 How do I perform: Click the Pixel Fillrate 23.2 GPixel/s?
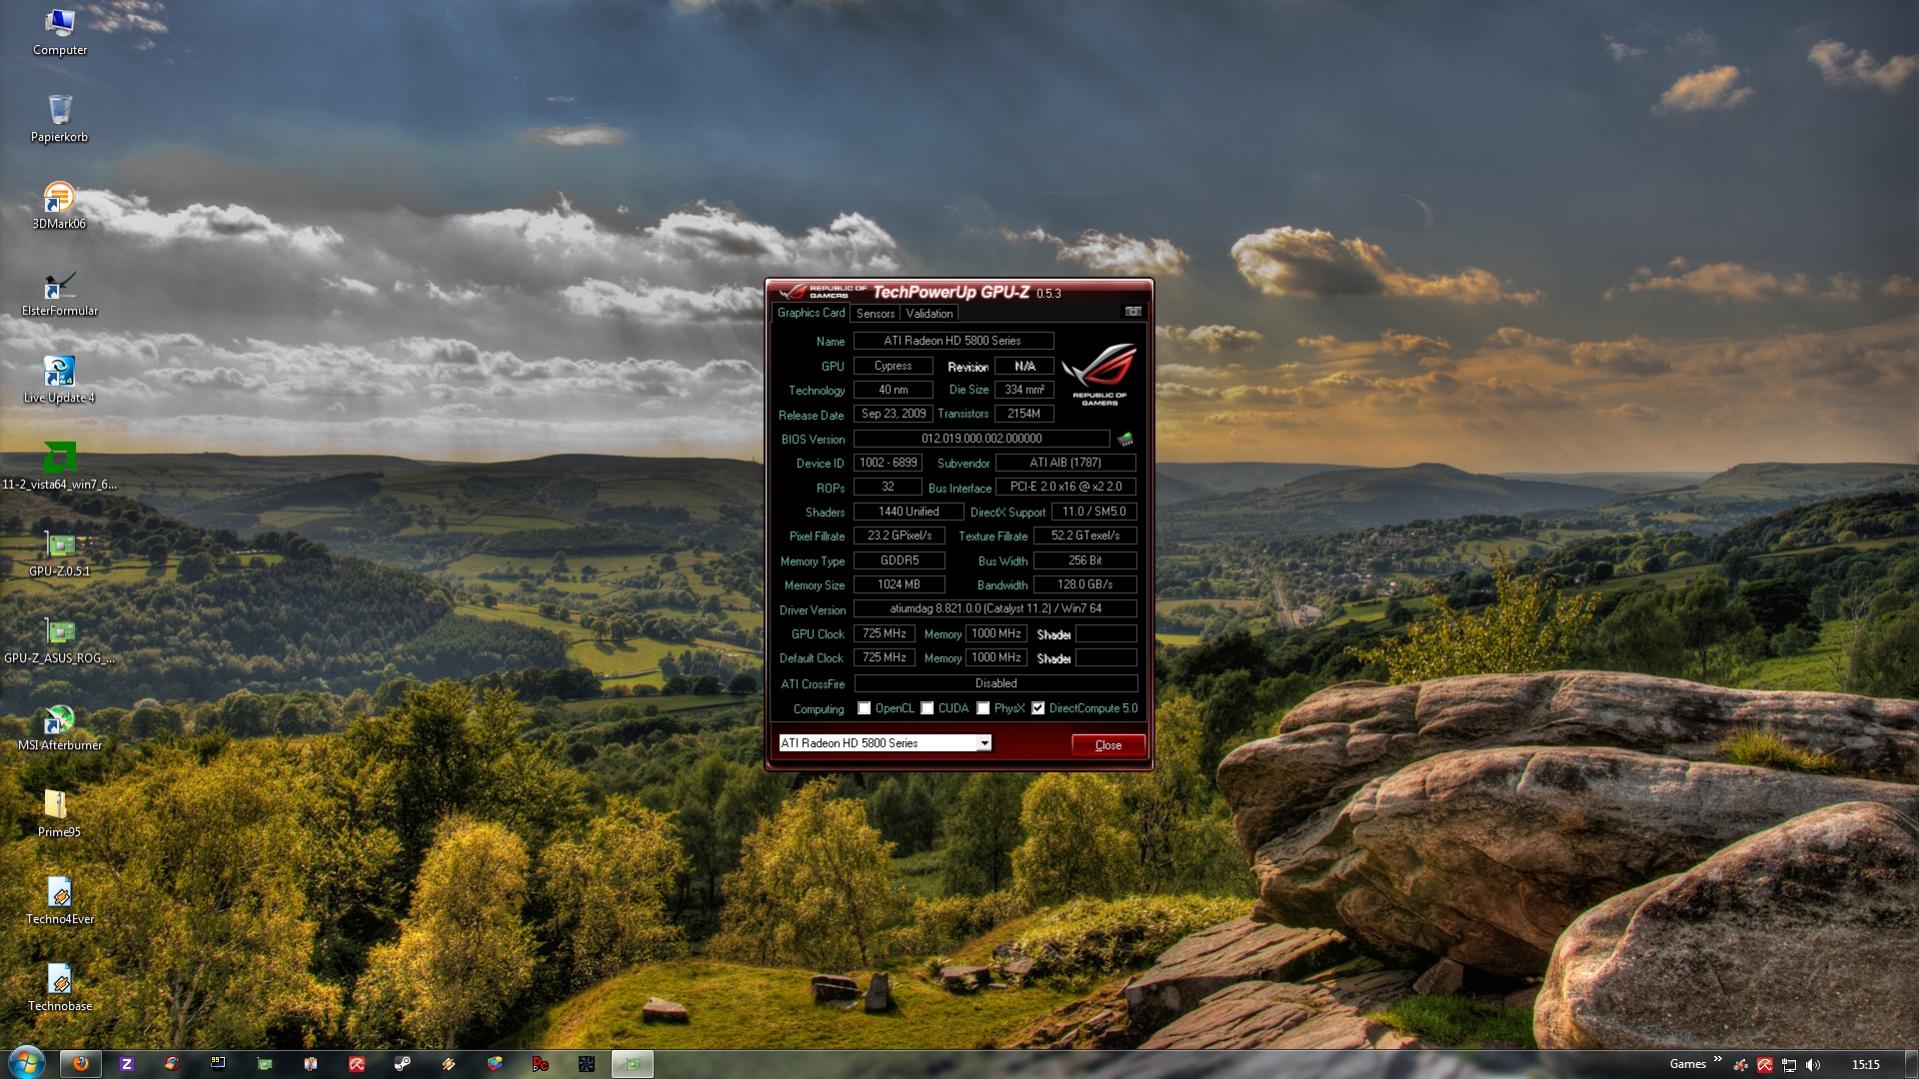(x=899, y=536)
